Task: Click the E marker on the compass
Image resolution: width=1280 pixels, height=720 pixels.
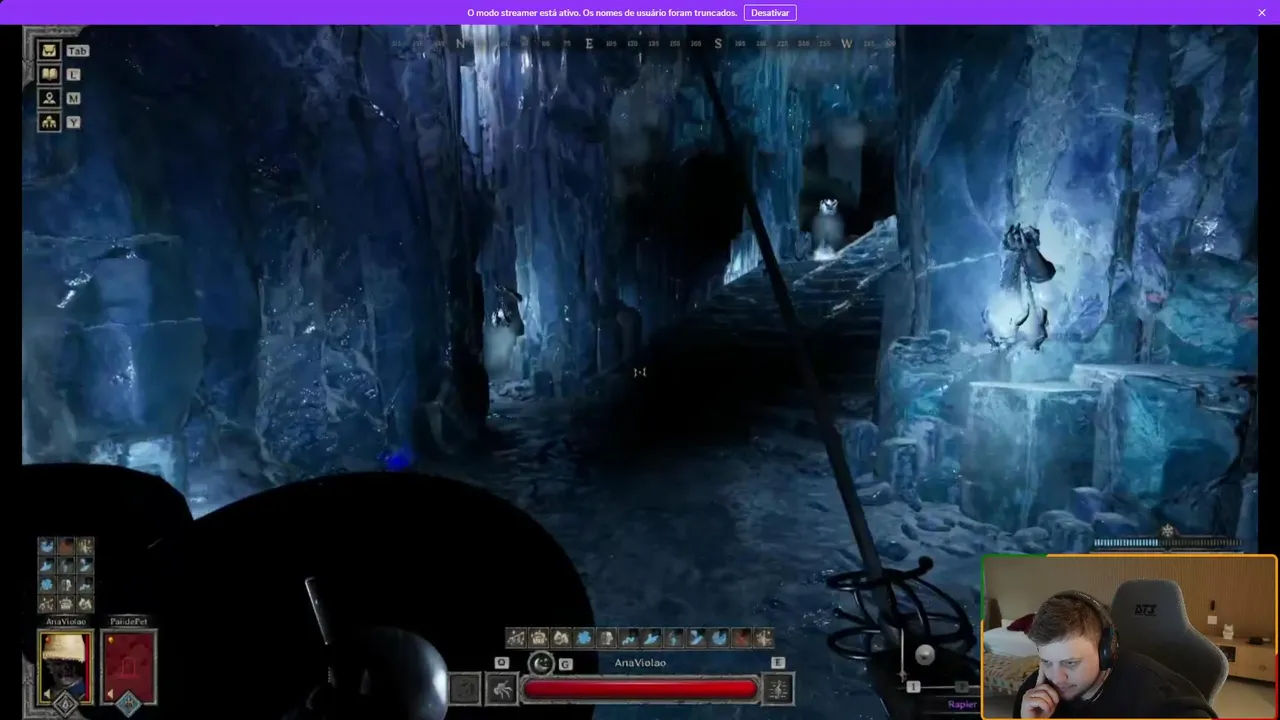Action: pyautogui.click(x=589, y=44)
